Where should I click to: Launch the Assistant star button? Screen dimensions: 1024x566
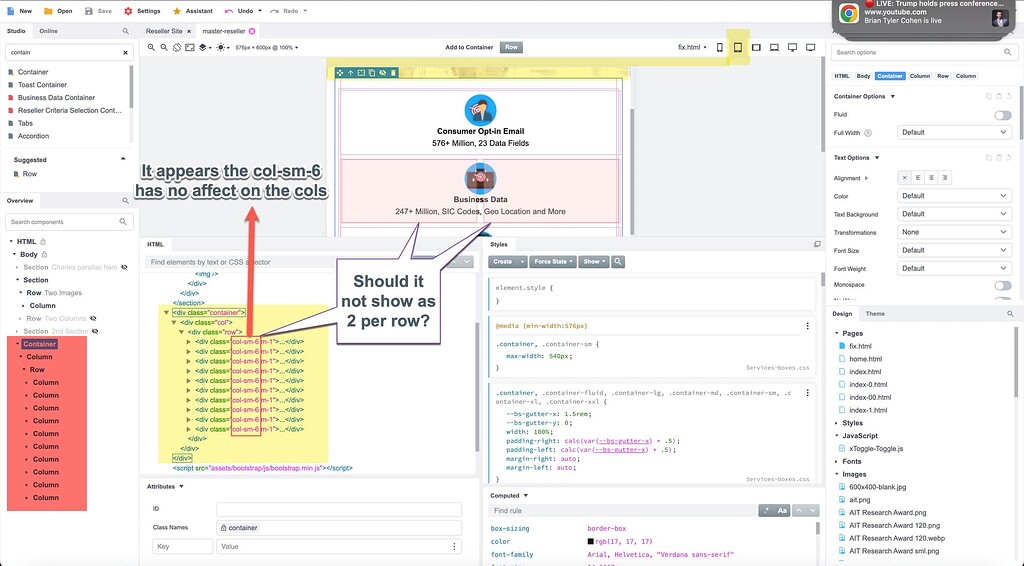(x=193, y=11)
